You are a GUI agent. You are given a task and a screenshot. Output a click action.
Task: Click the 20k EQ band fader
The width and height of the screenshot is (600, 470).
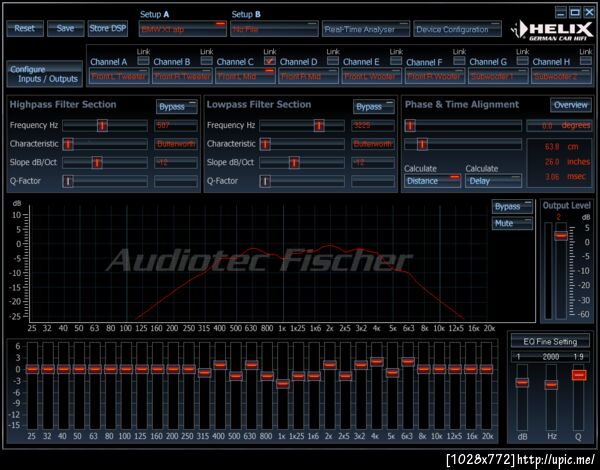[486, 369]
